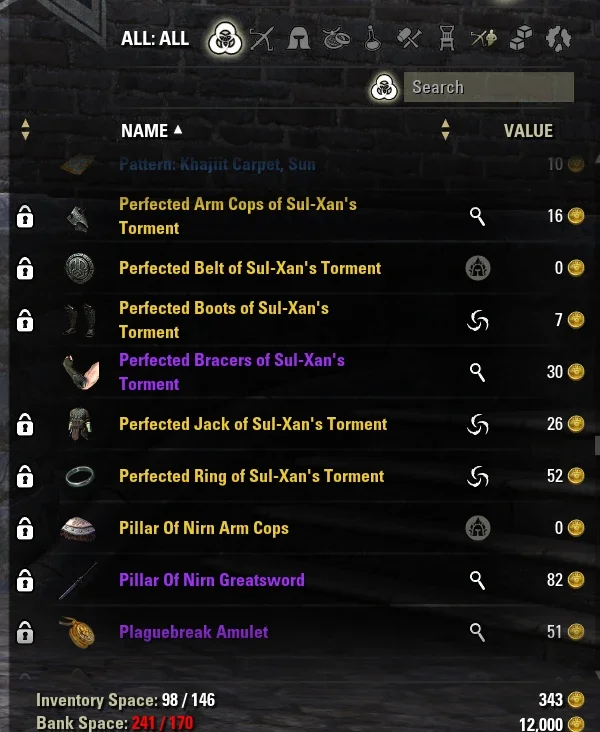Toggle lock on Plaguebreak Amulet

[25, 632]
